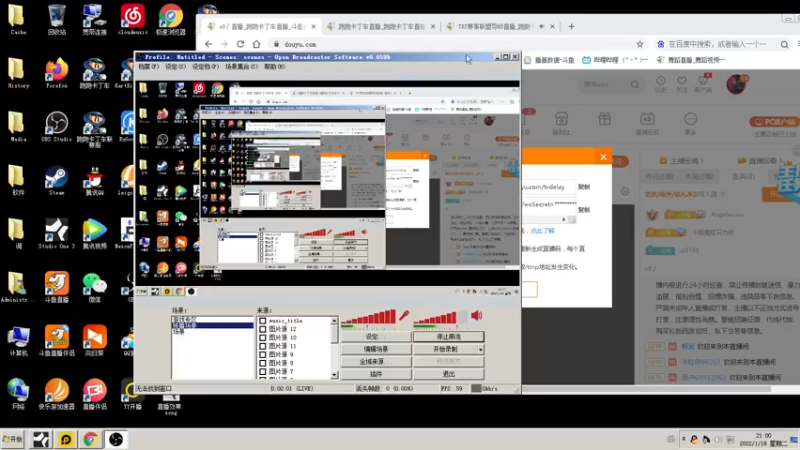This screenshot has height=450, width=800.
Task: Click the browser reload button
Action: point(240,44)
